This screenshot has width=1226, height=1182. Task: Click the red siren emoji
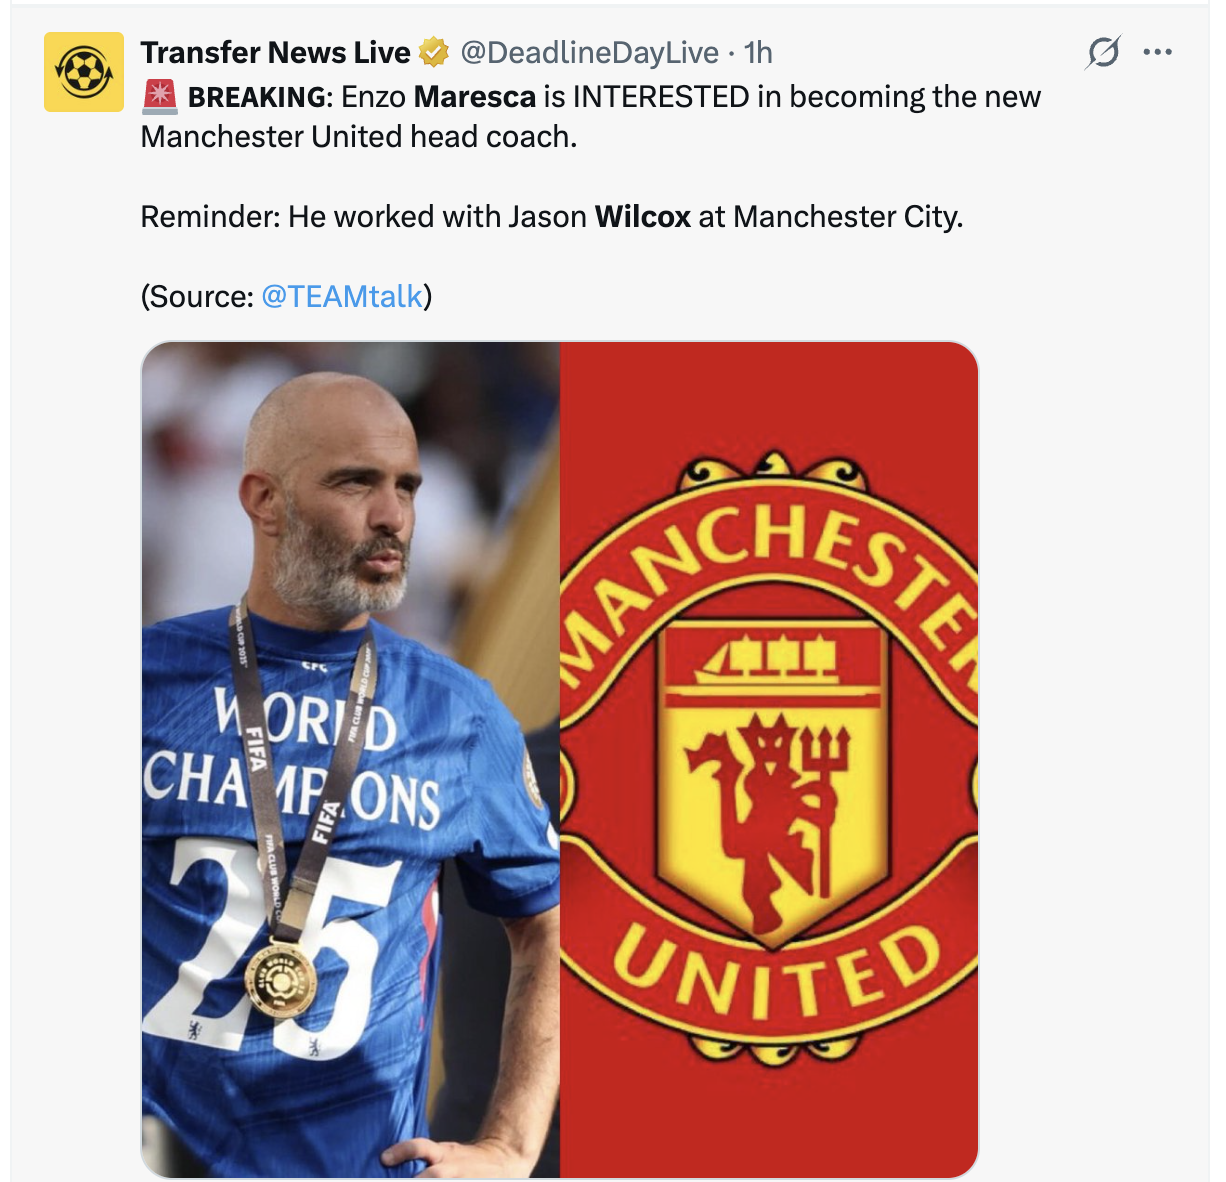pyautogui.click(x=159, y=97)
